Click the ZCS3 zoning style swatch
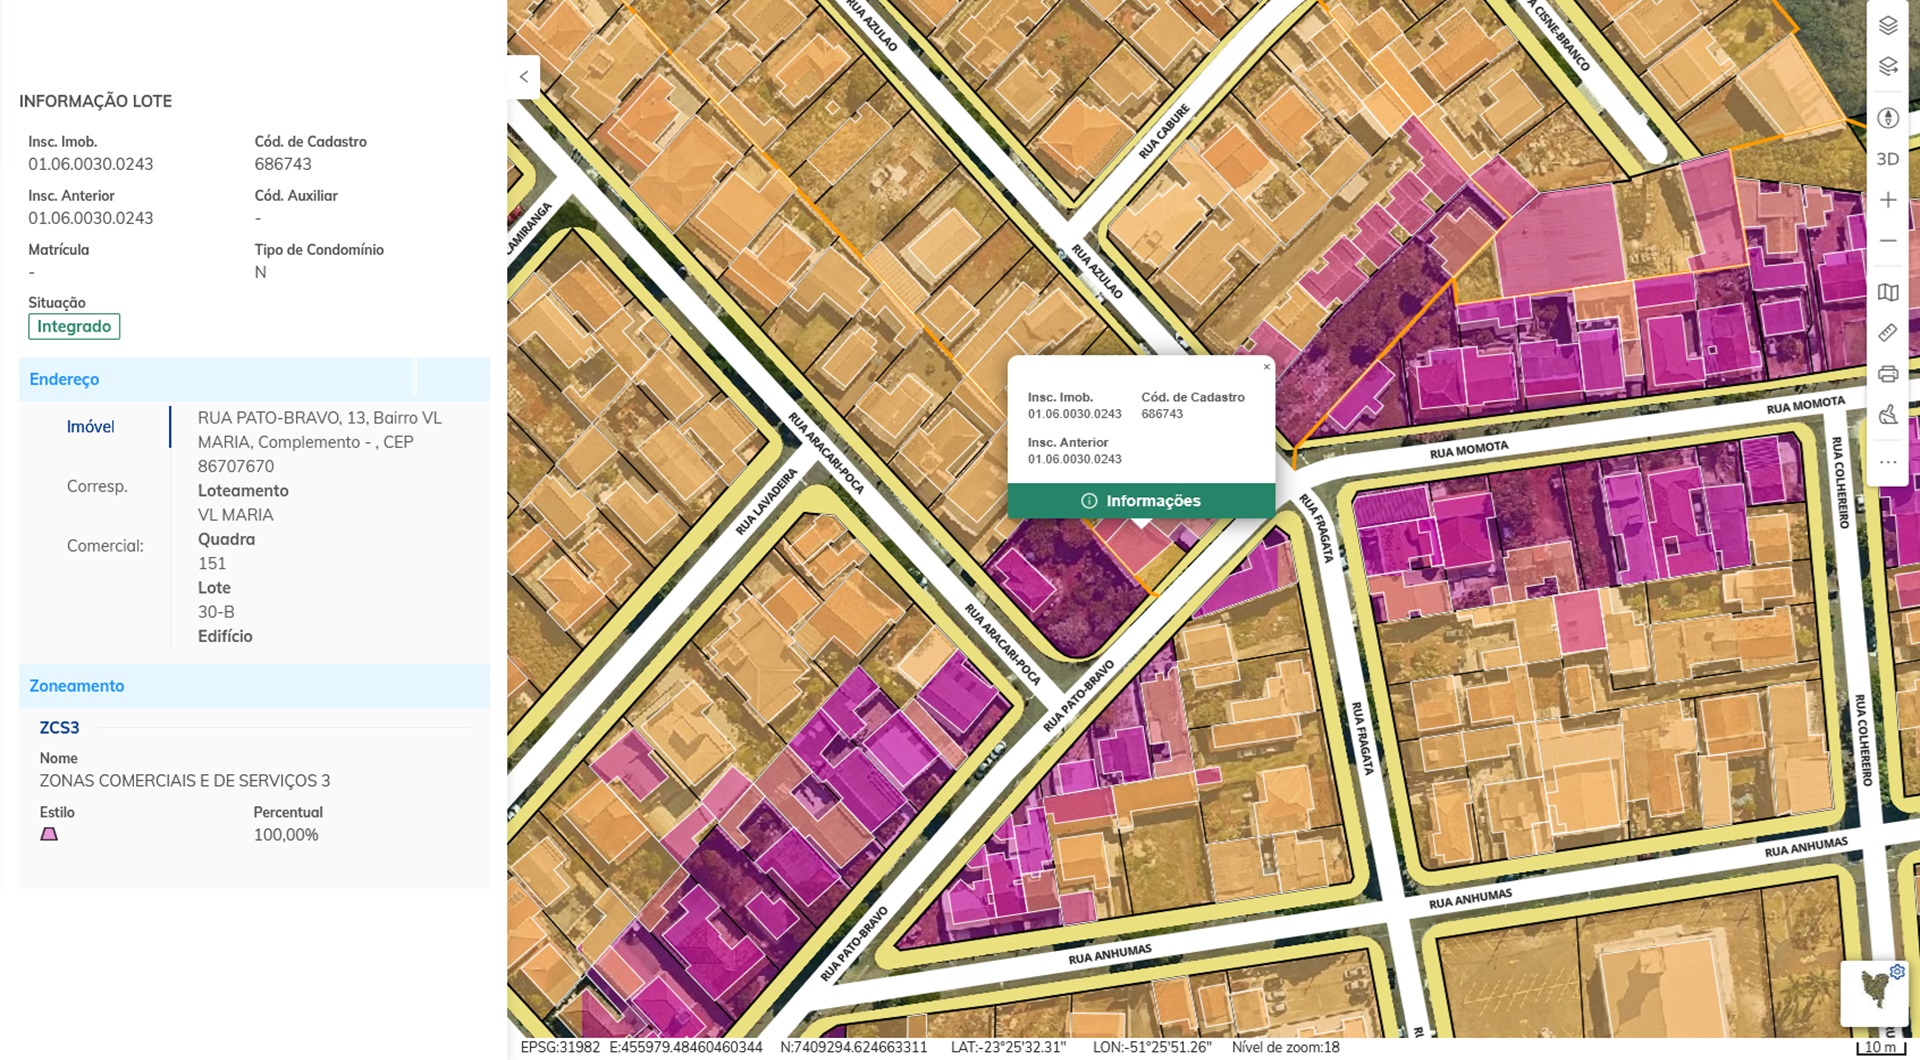1920x1060 pixels. pos(49,834)
